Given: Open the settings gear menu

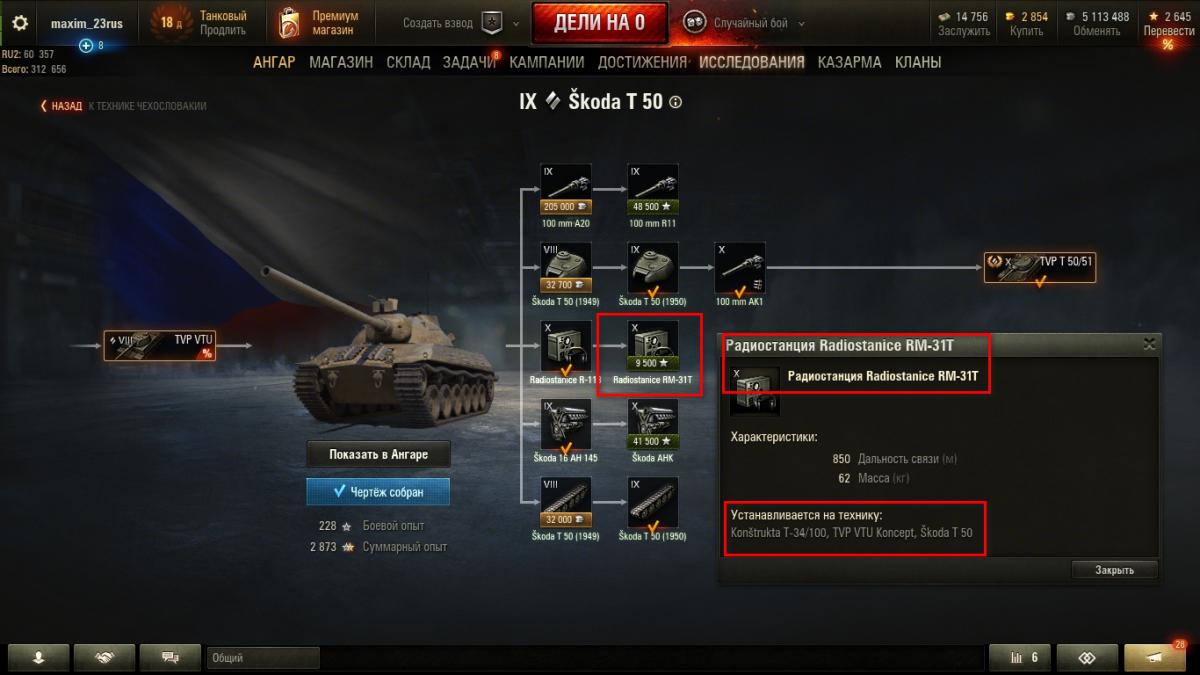Looking at the screenshot, I should [20, 23].
